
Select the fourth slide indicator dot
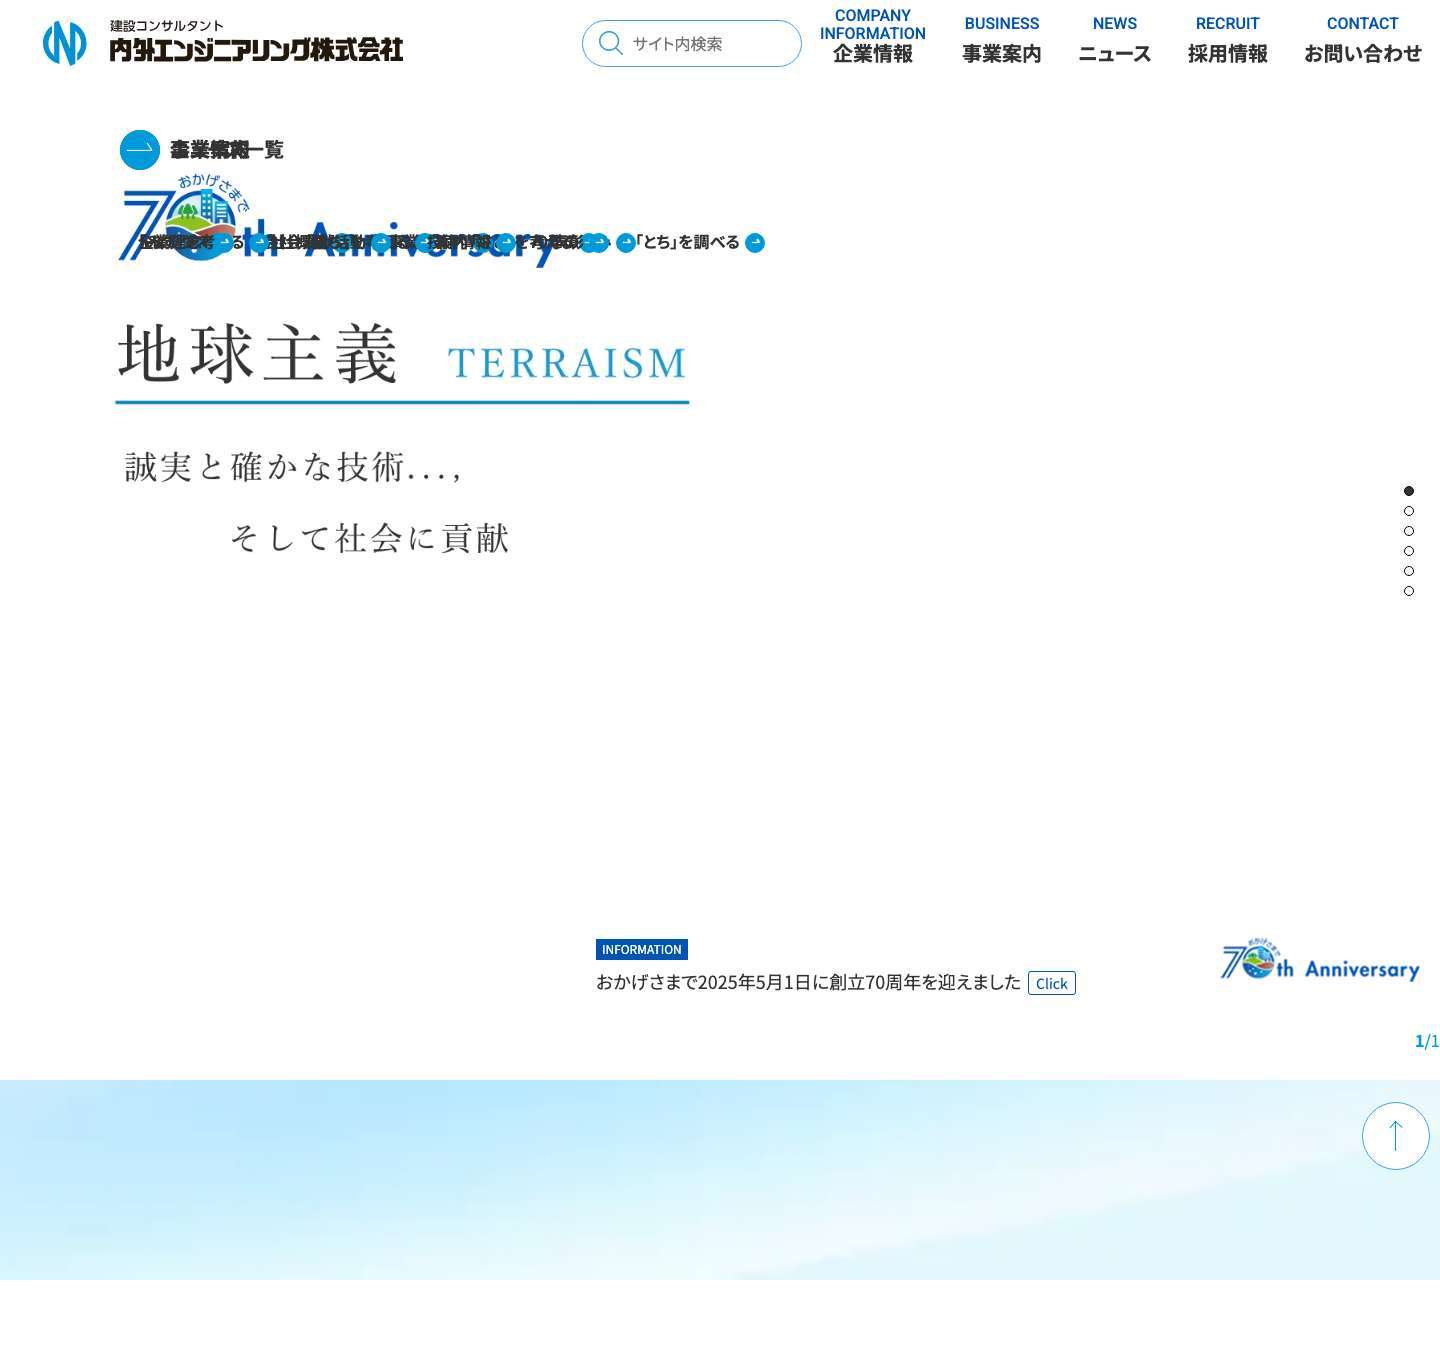pyautogui.click(x=1409, y=551)
